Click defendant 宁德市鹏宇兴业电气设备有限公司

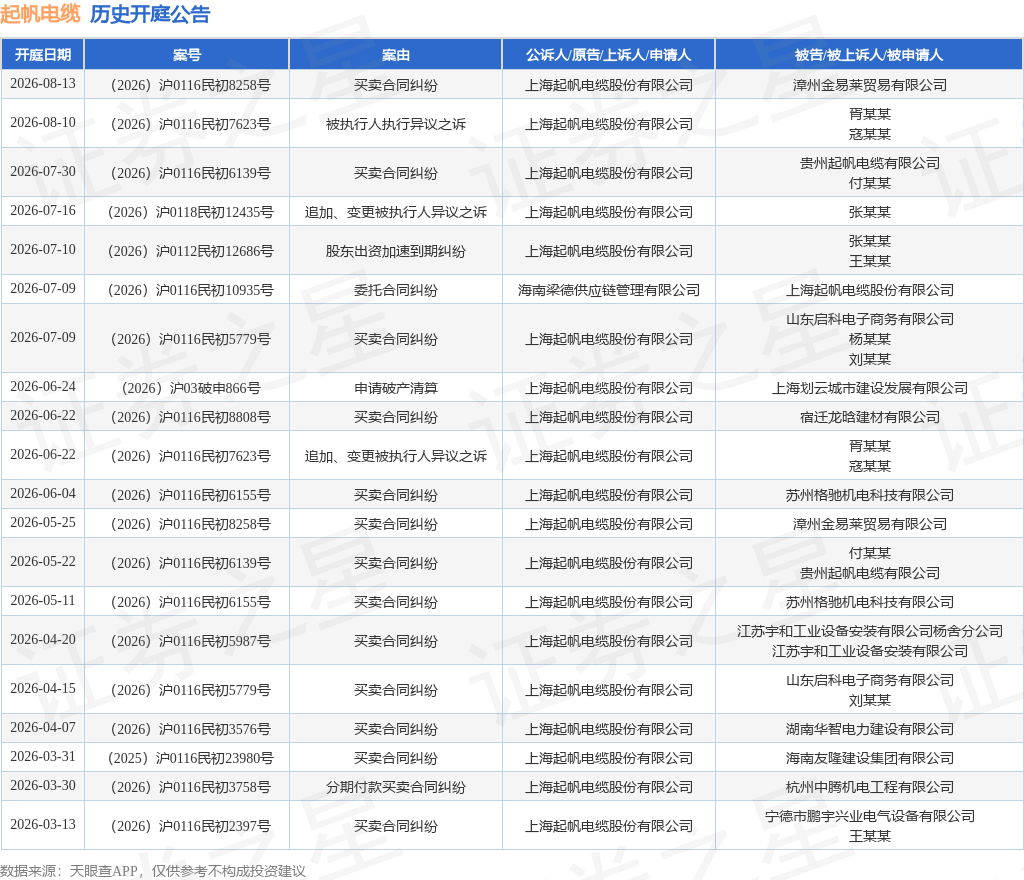click(870, 816)
